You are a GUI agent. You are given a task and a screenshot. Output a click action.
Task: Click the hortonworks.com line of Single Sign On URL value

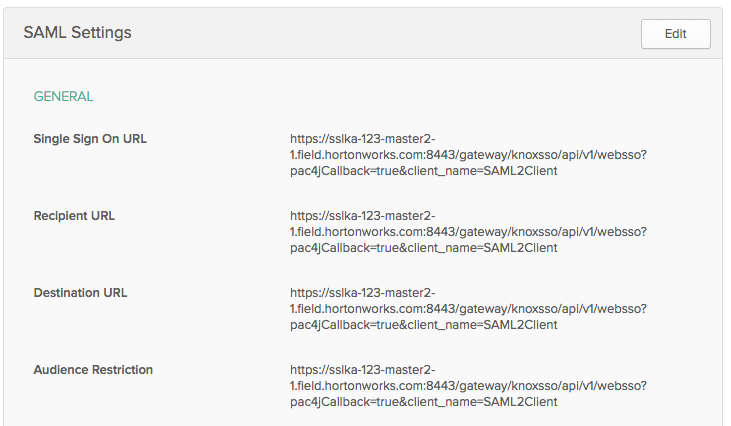coord(468,155)
